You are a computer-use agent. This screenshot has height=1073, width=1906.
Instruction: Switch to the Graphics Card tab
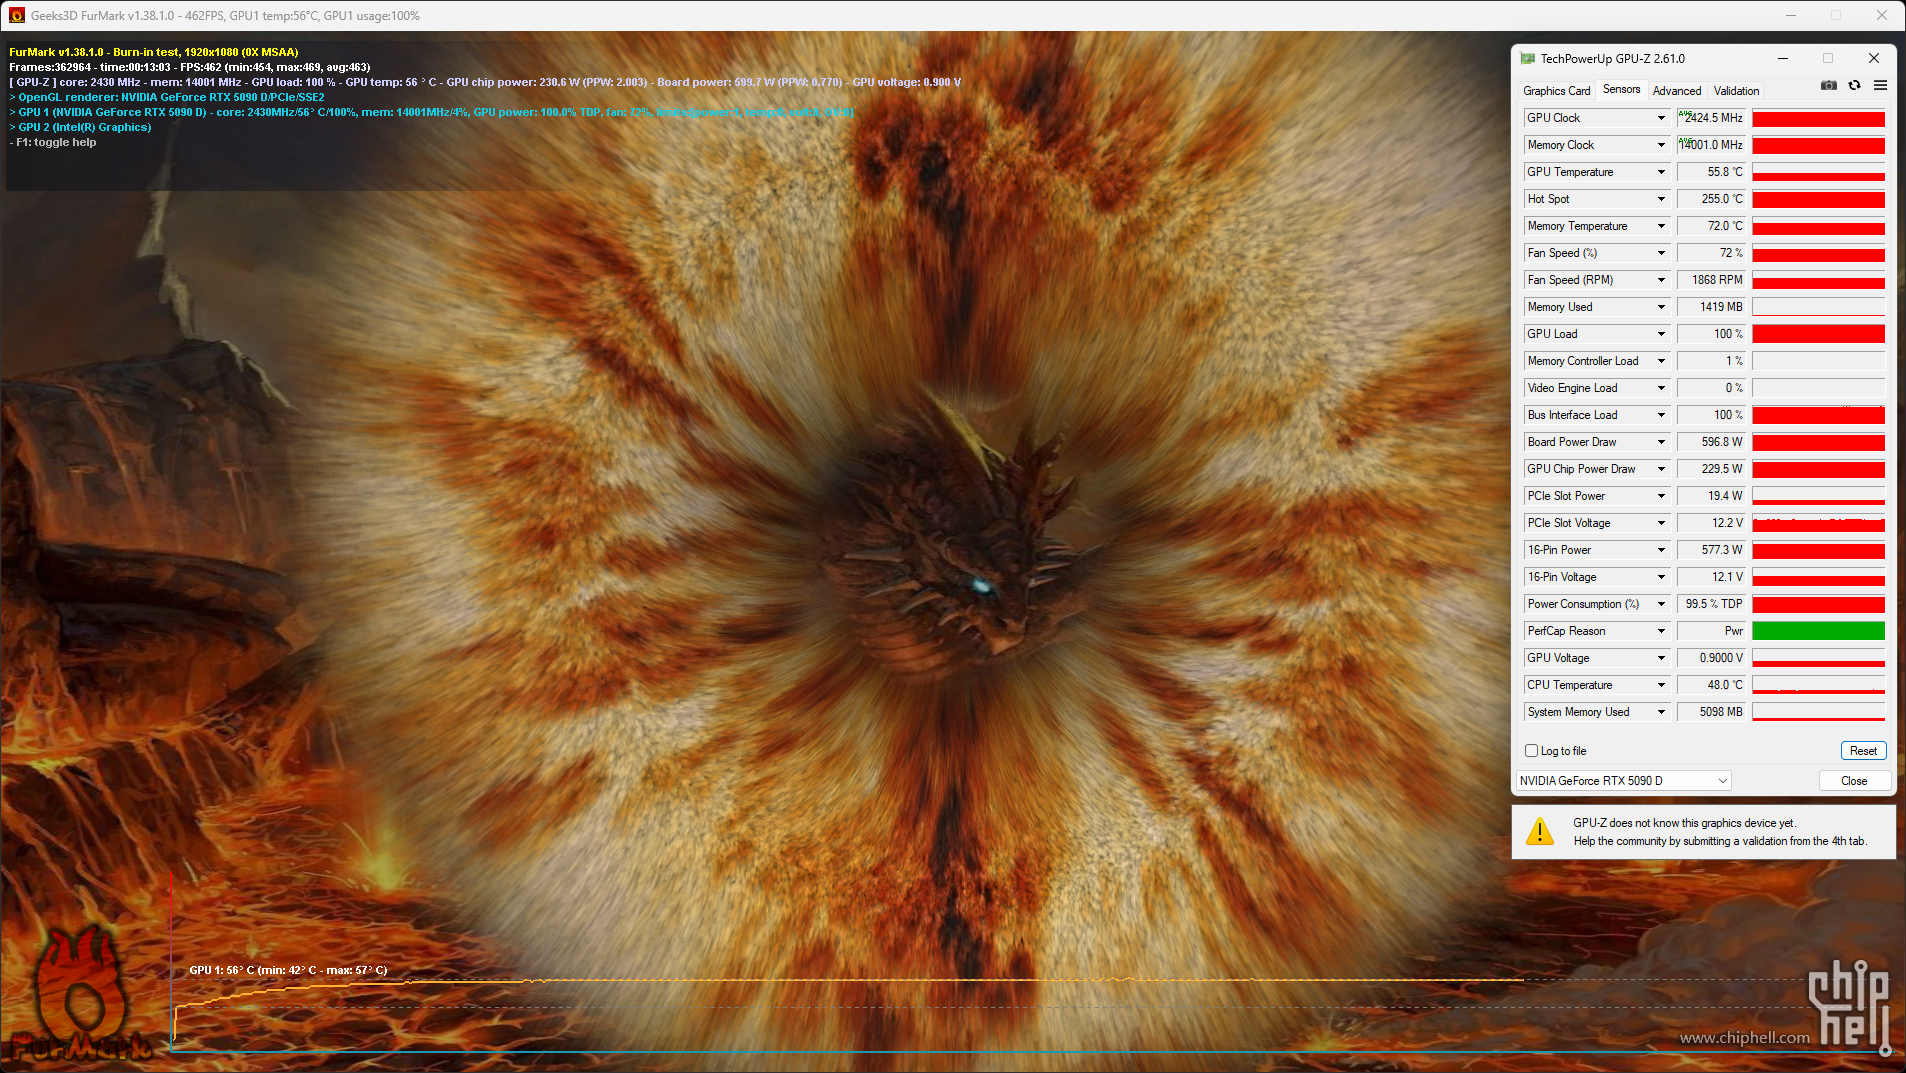pos(1556,91)
